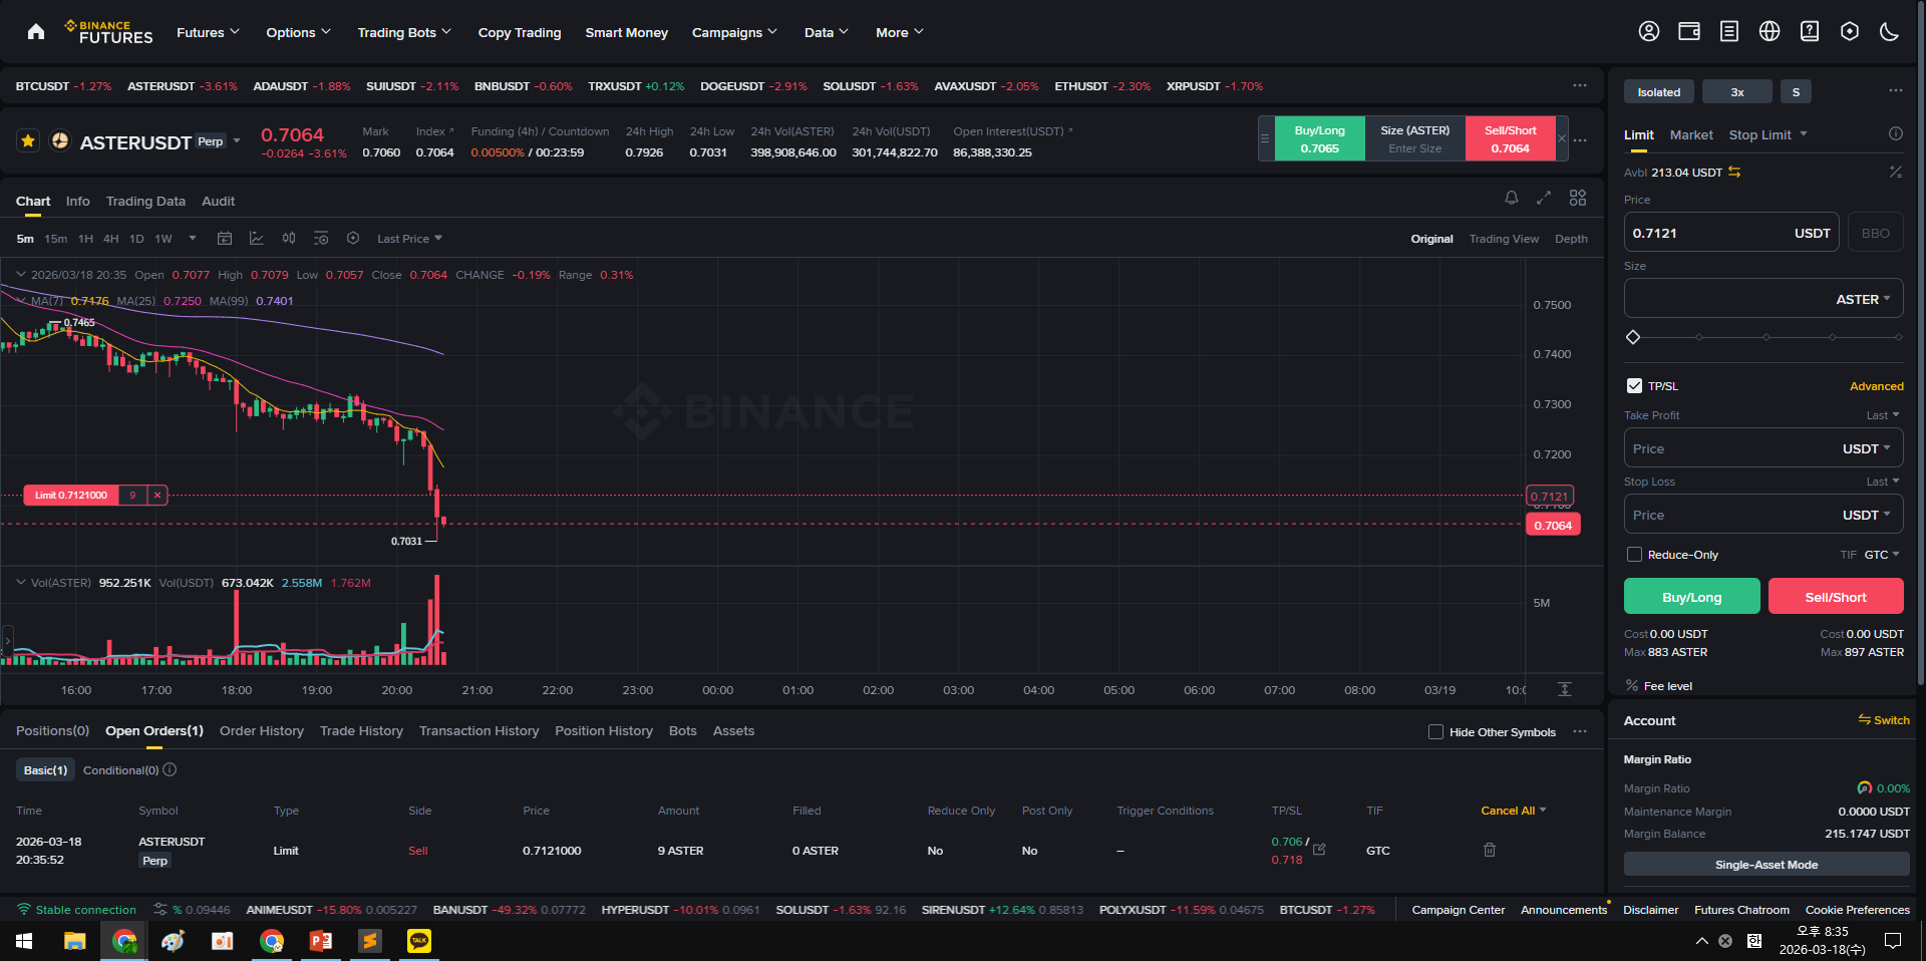The height and width of the screenshot is (961, 1926).
Task: Click the Single-Asset Mode button
Action: click(x=1766, y=864)
